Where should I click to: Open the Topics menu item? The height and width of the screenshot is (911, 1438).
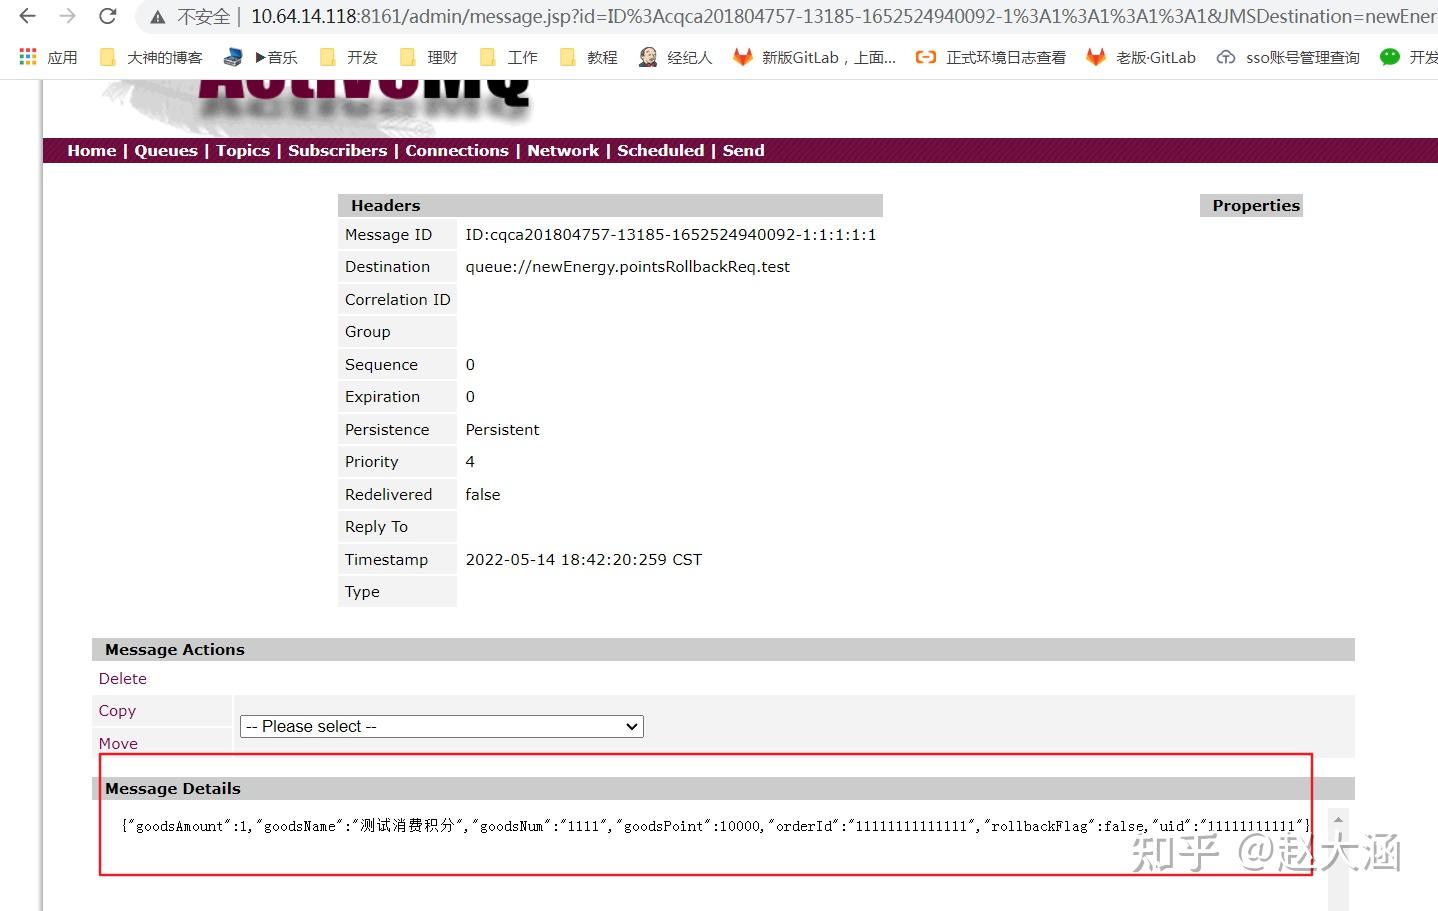(243, 150)
